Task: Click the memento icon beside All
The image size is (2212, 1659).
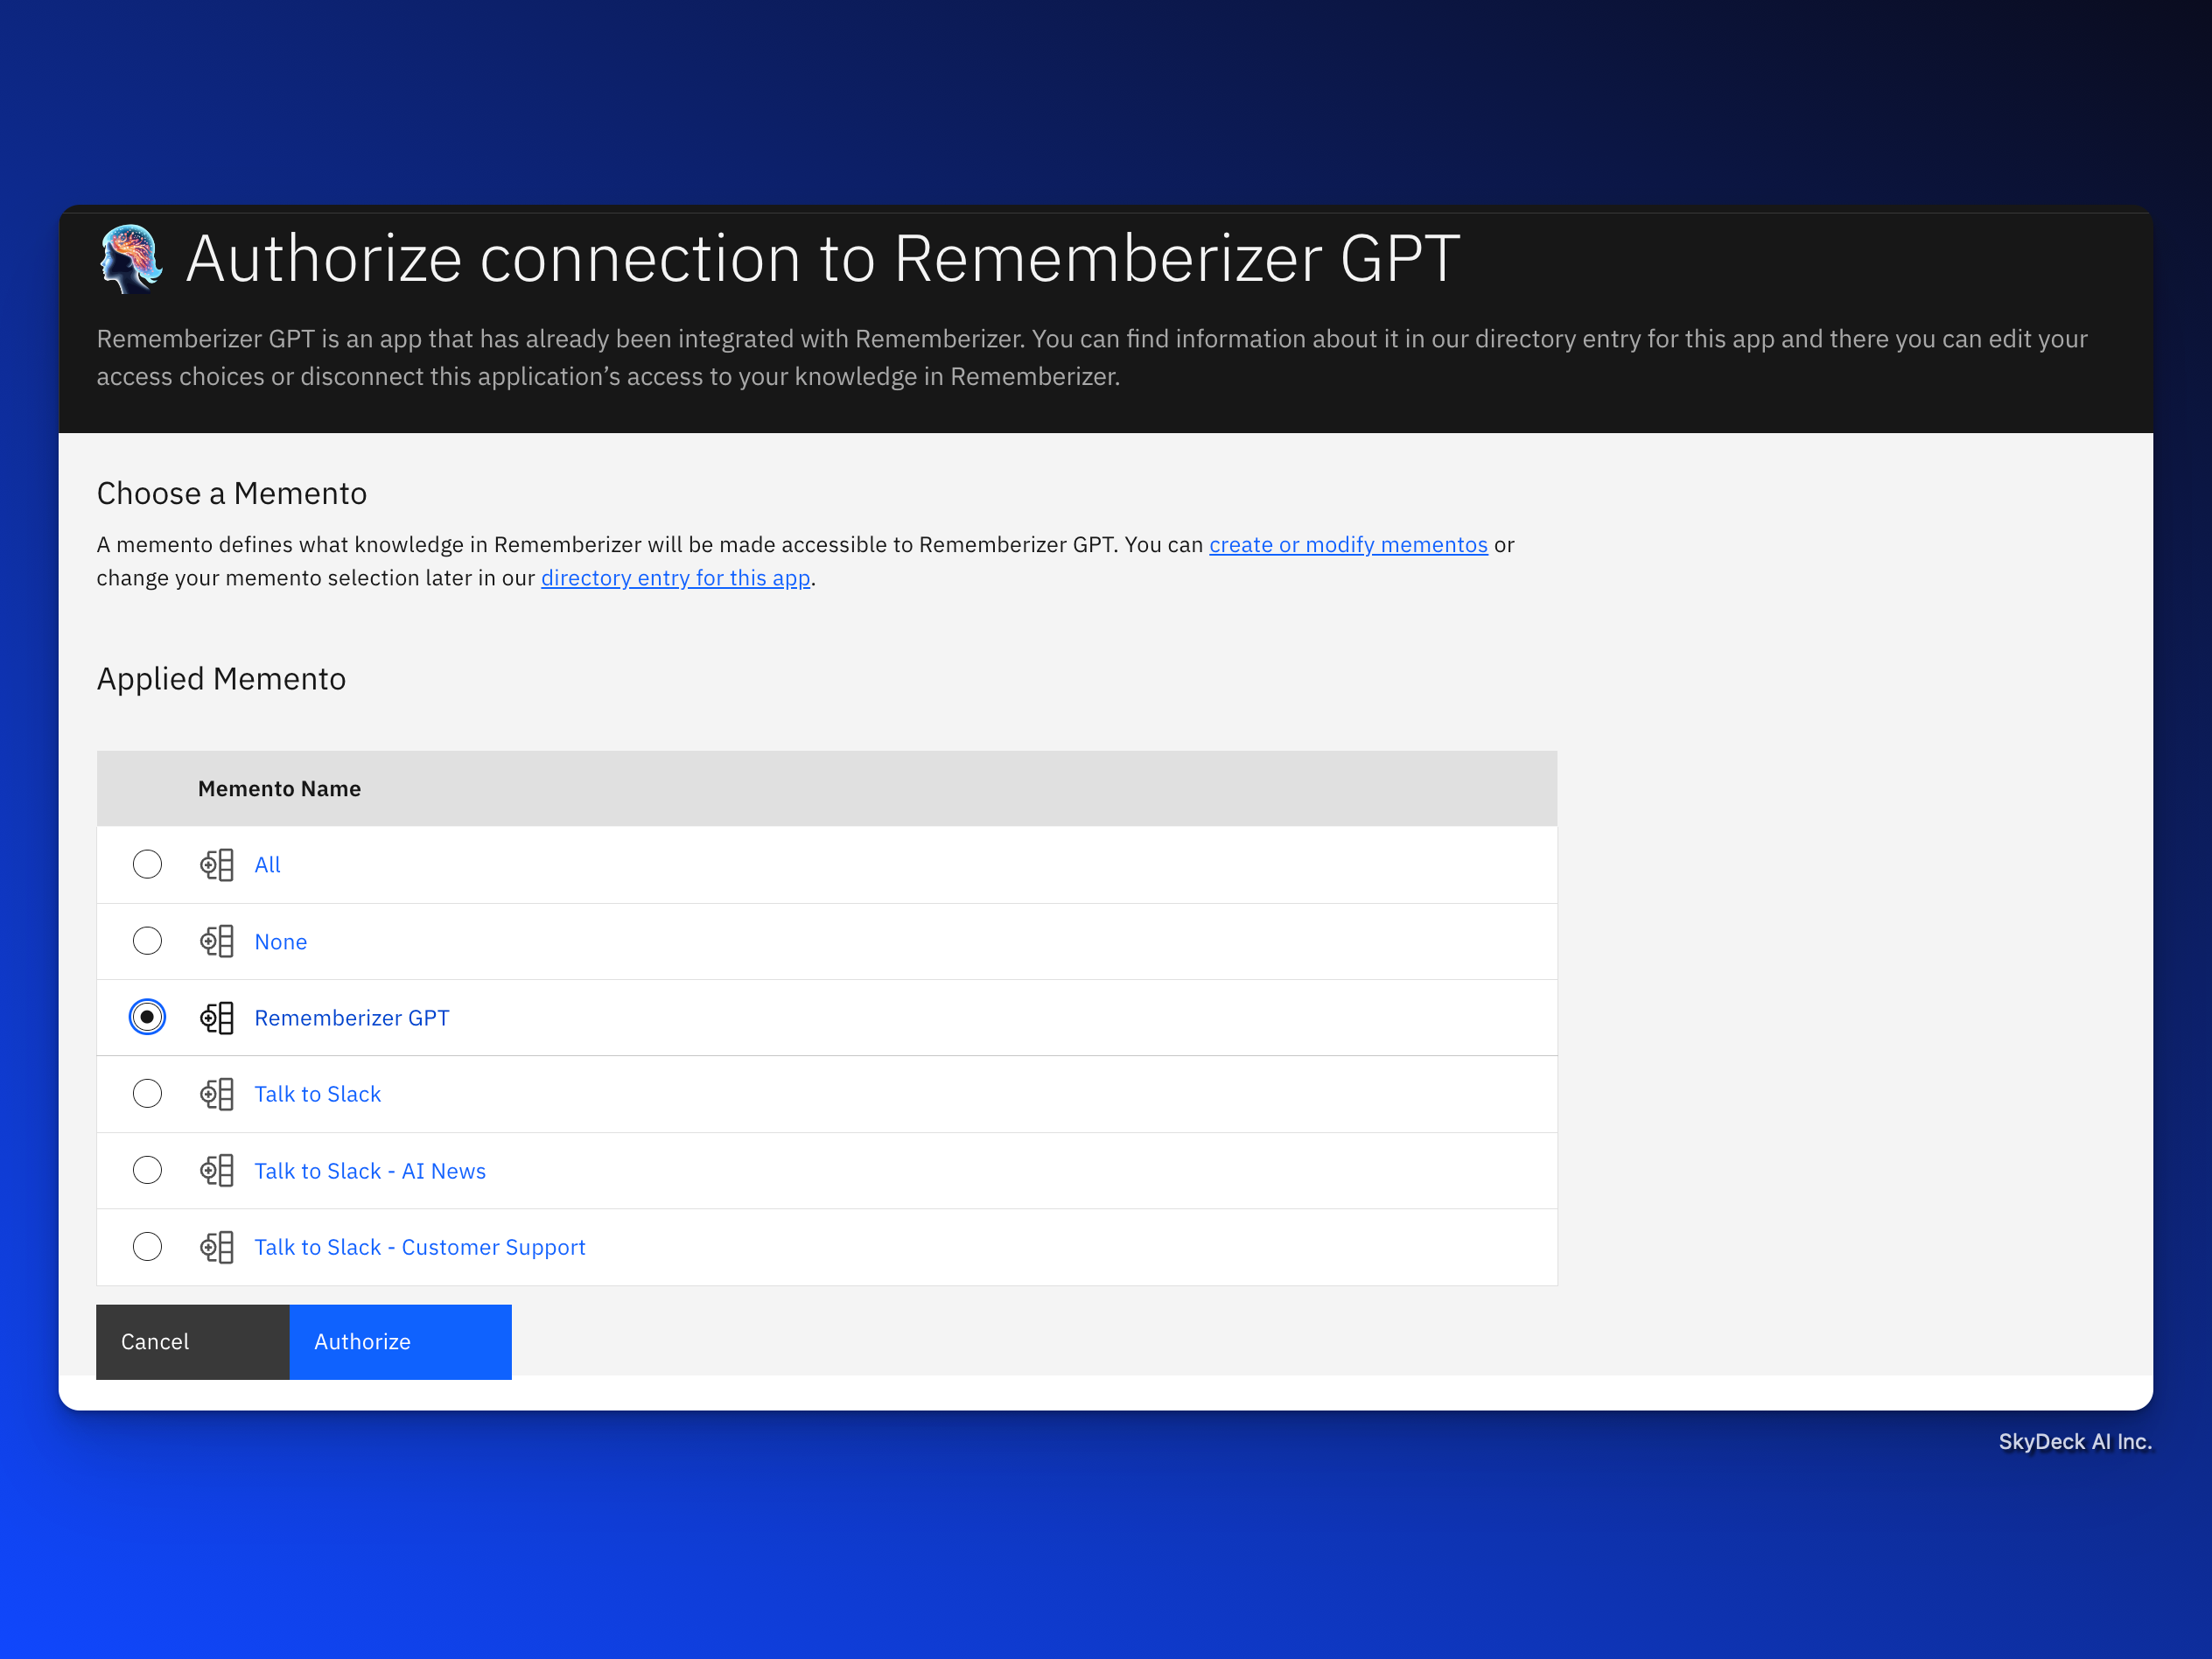Action: (217, 865)
